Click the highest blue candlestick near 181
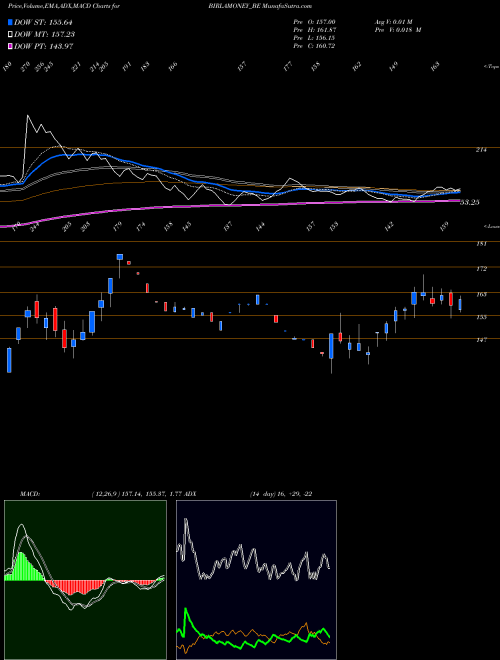500x660 pixels. pos(120,257)
